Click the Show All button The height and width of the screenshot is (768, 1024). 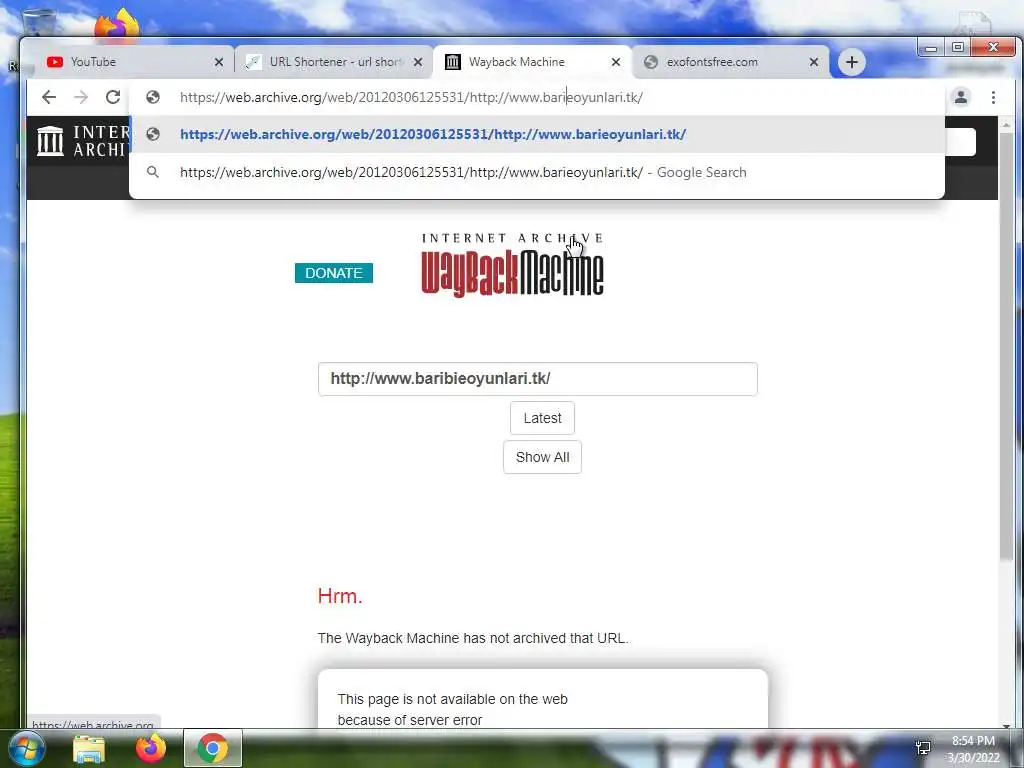tap(542, 457)
